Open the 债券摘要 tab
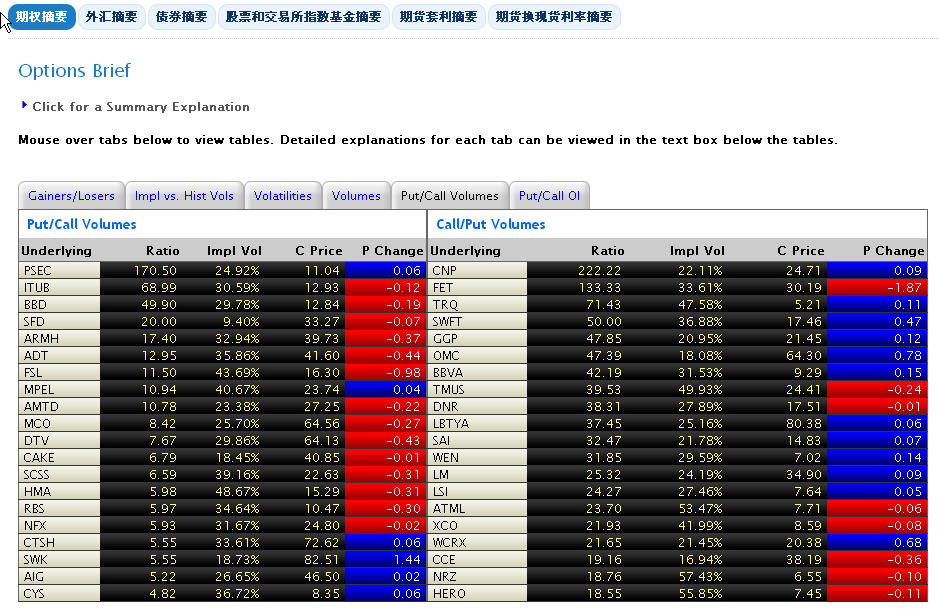 [181, 17]
